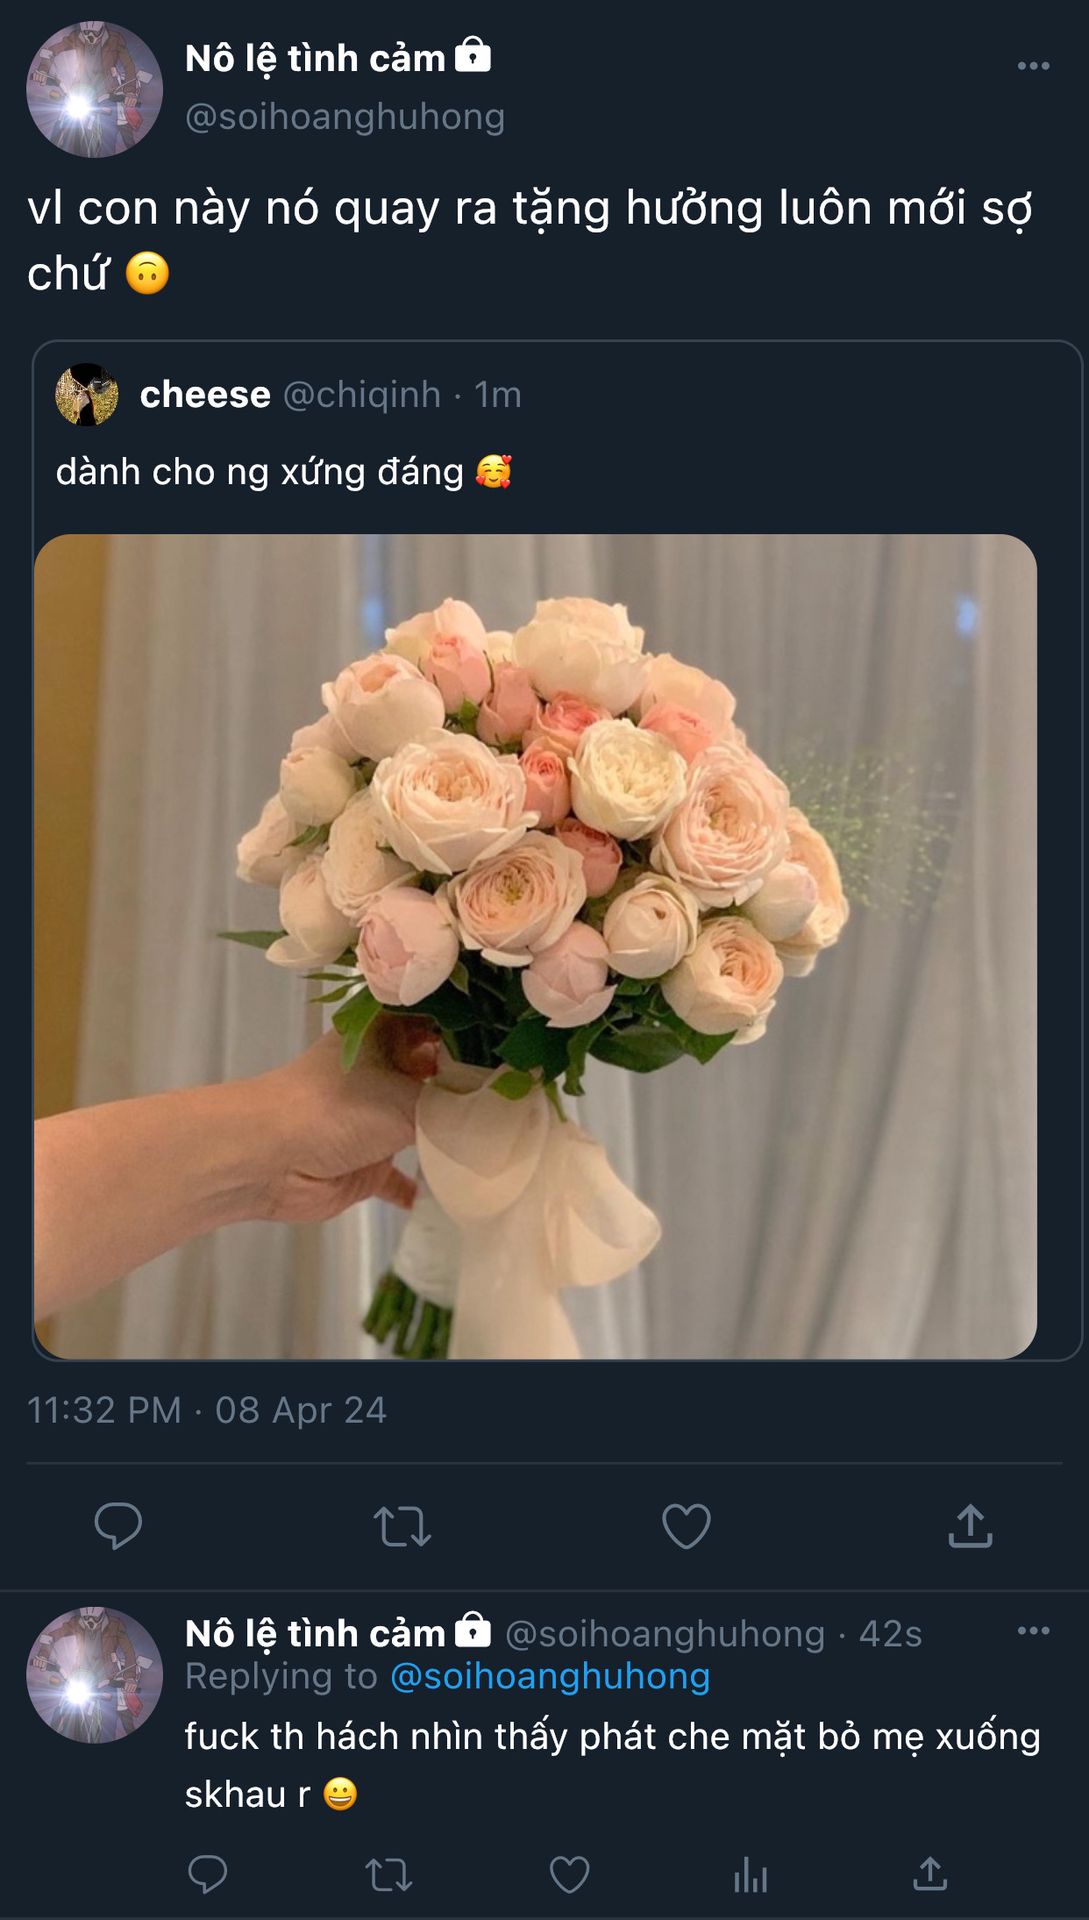Open the reply tweet's three-dot menu
Viewport: 1089px width, 1920px height.
tap(1033, 1631)
